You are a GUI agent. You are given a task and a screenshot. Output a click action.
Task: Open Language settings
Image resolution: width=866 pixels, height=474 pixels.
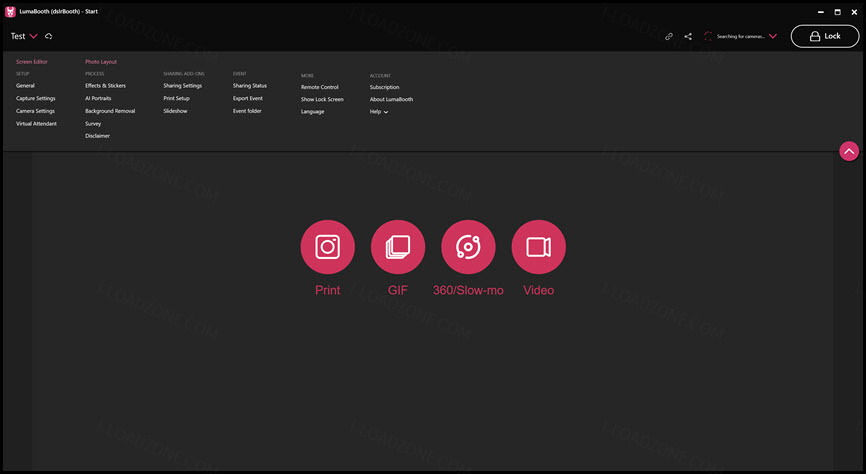pyautogui.click(x=313, y=112)
